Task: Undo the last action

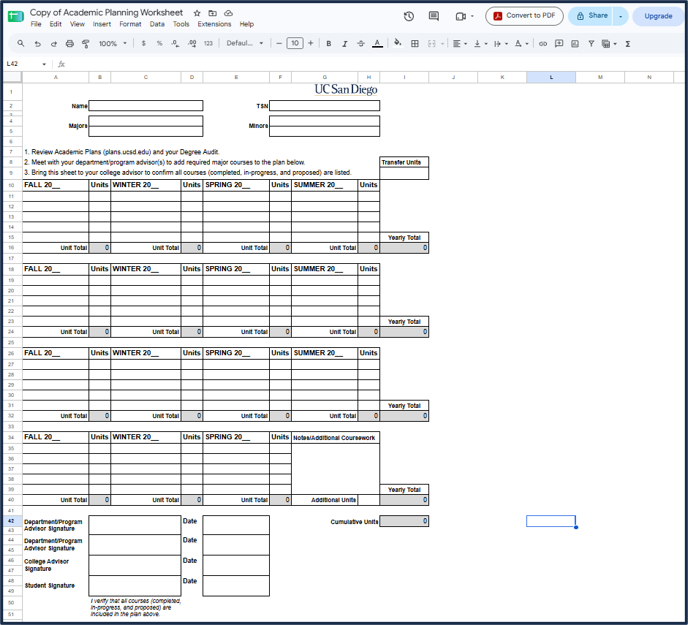Action: 37,43
